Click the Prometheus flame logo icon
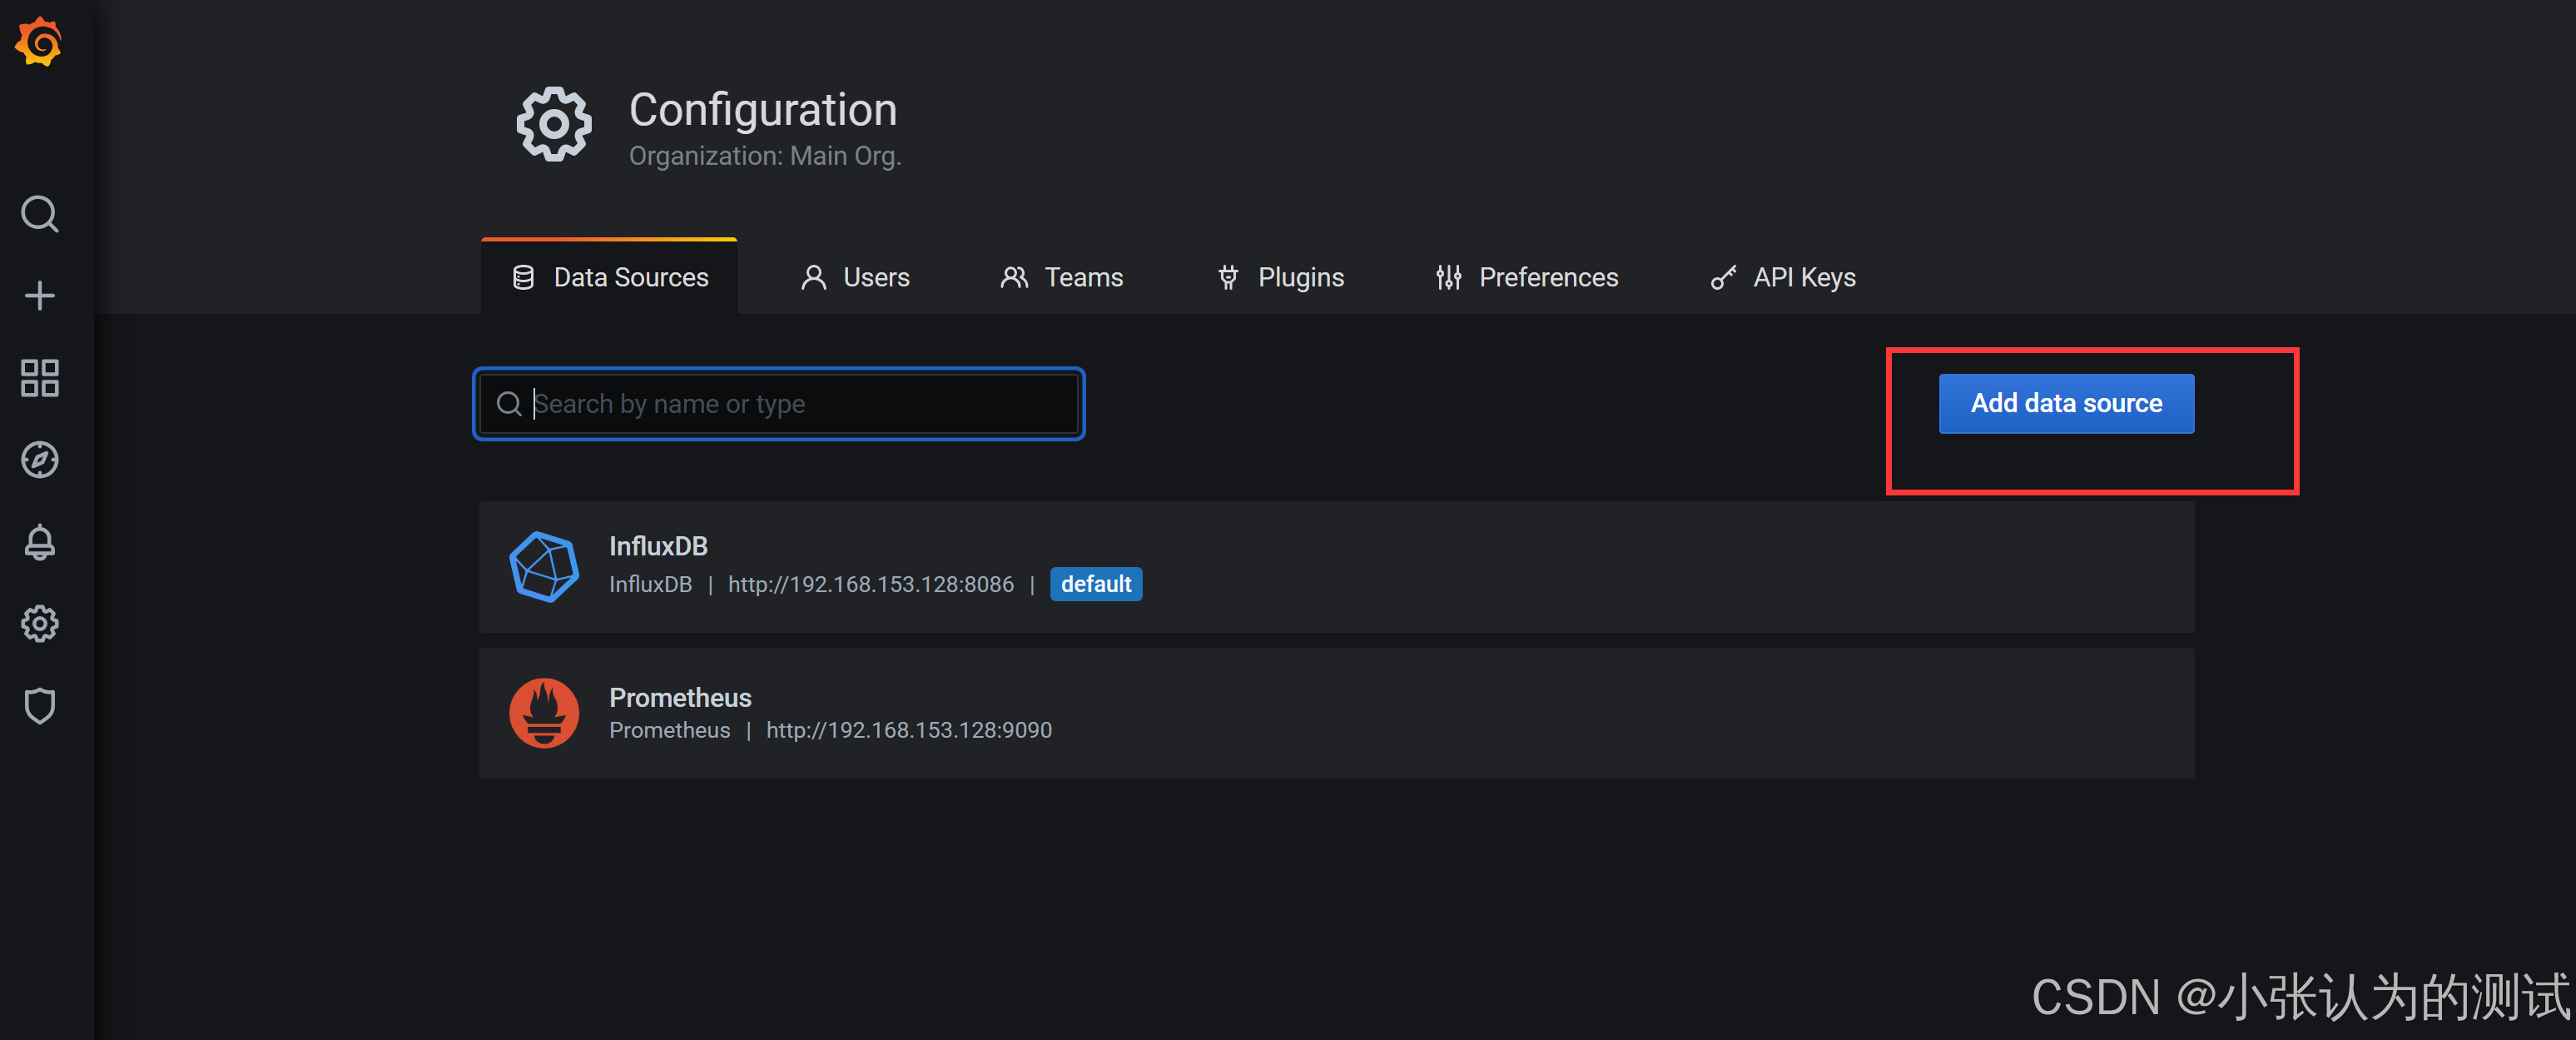Screen dimensions: 2576x1040 (x=544, y=713)
